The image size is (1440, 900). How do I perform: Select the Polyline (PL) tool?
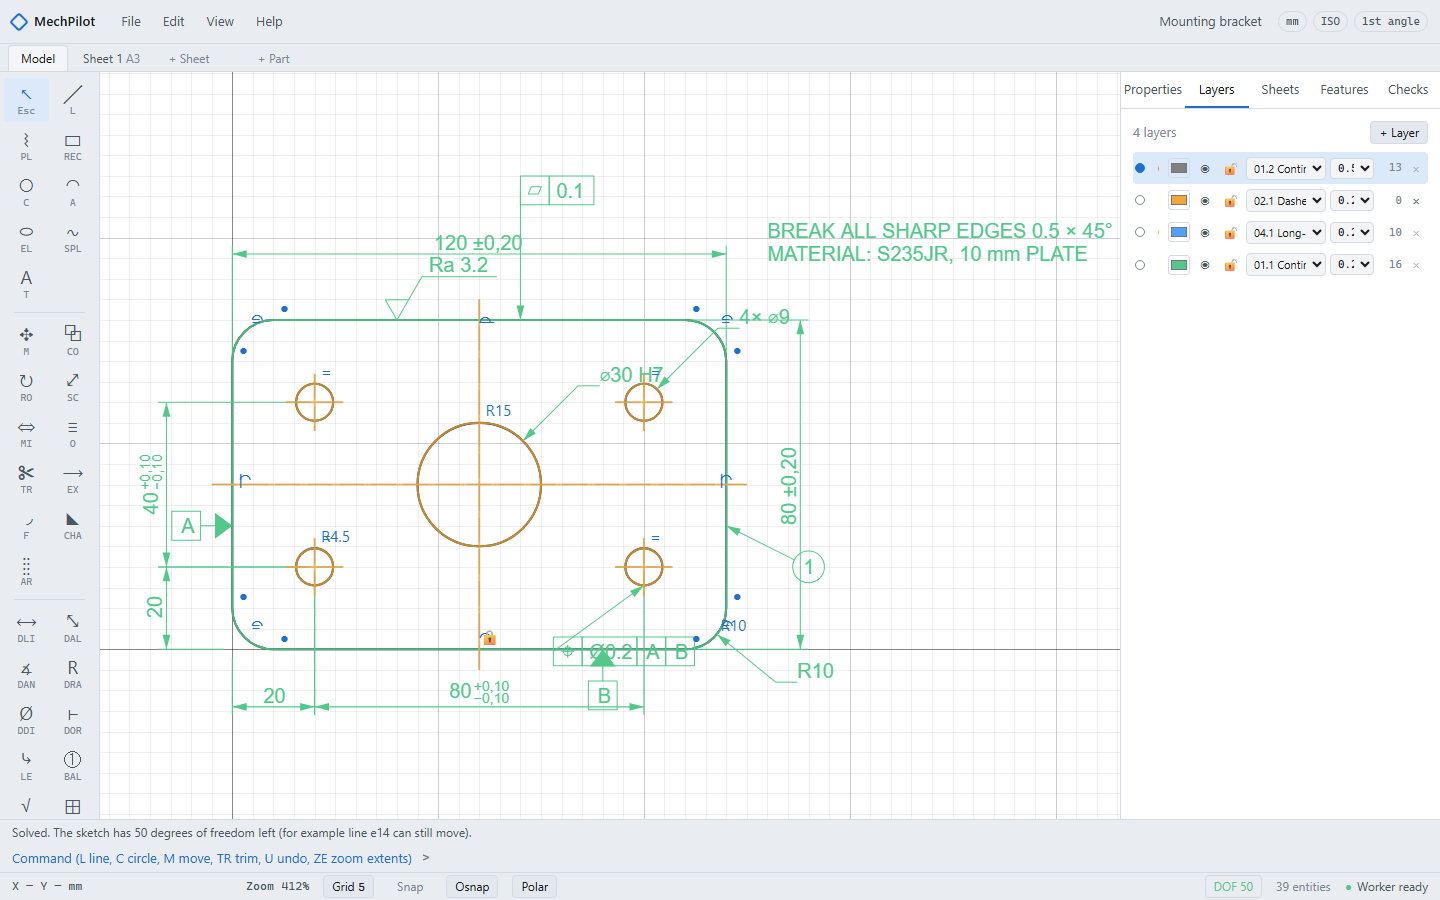coord(26,146)
